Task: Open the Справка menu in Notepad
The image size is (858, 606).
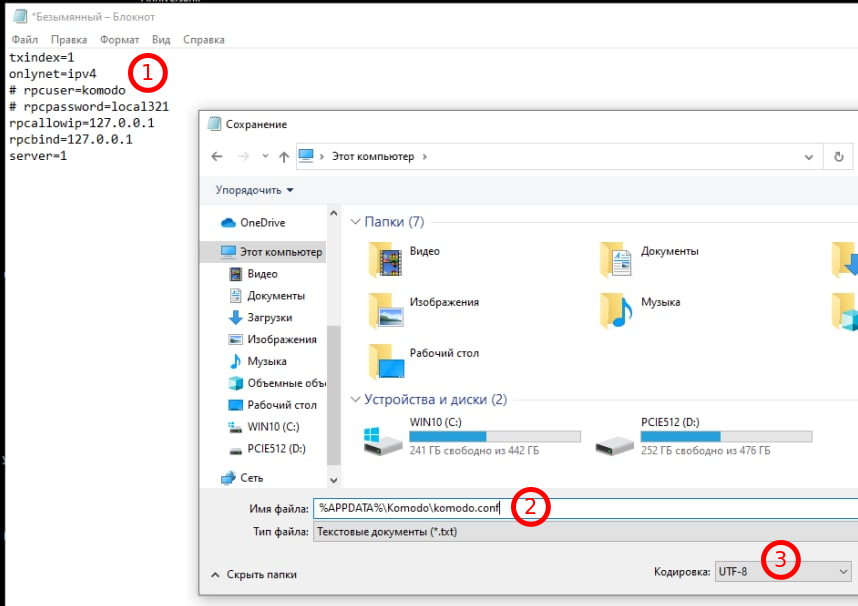Action: tap(204, 39)
